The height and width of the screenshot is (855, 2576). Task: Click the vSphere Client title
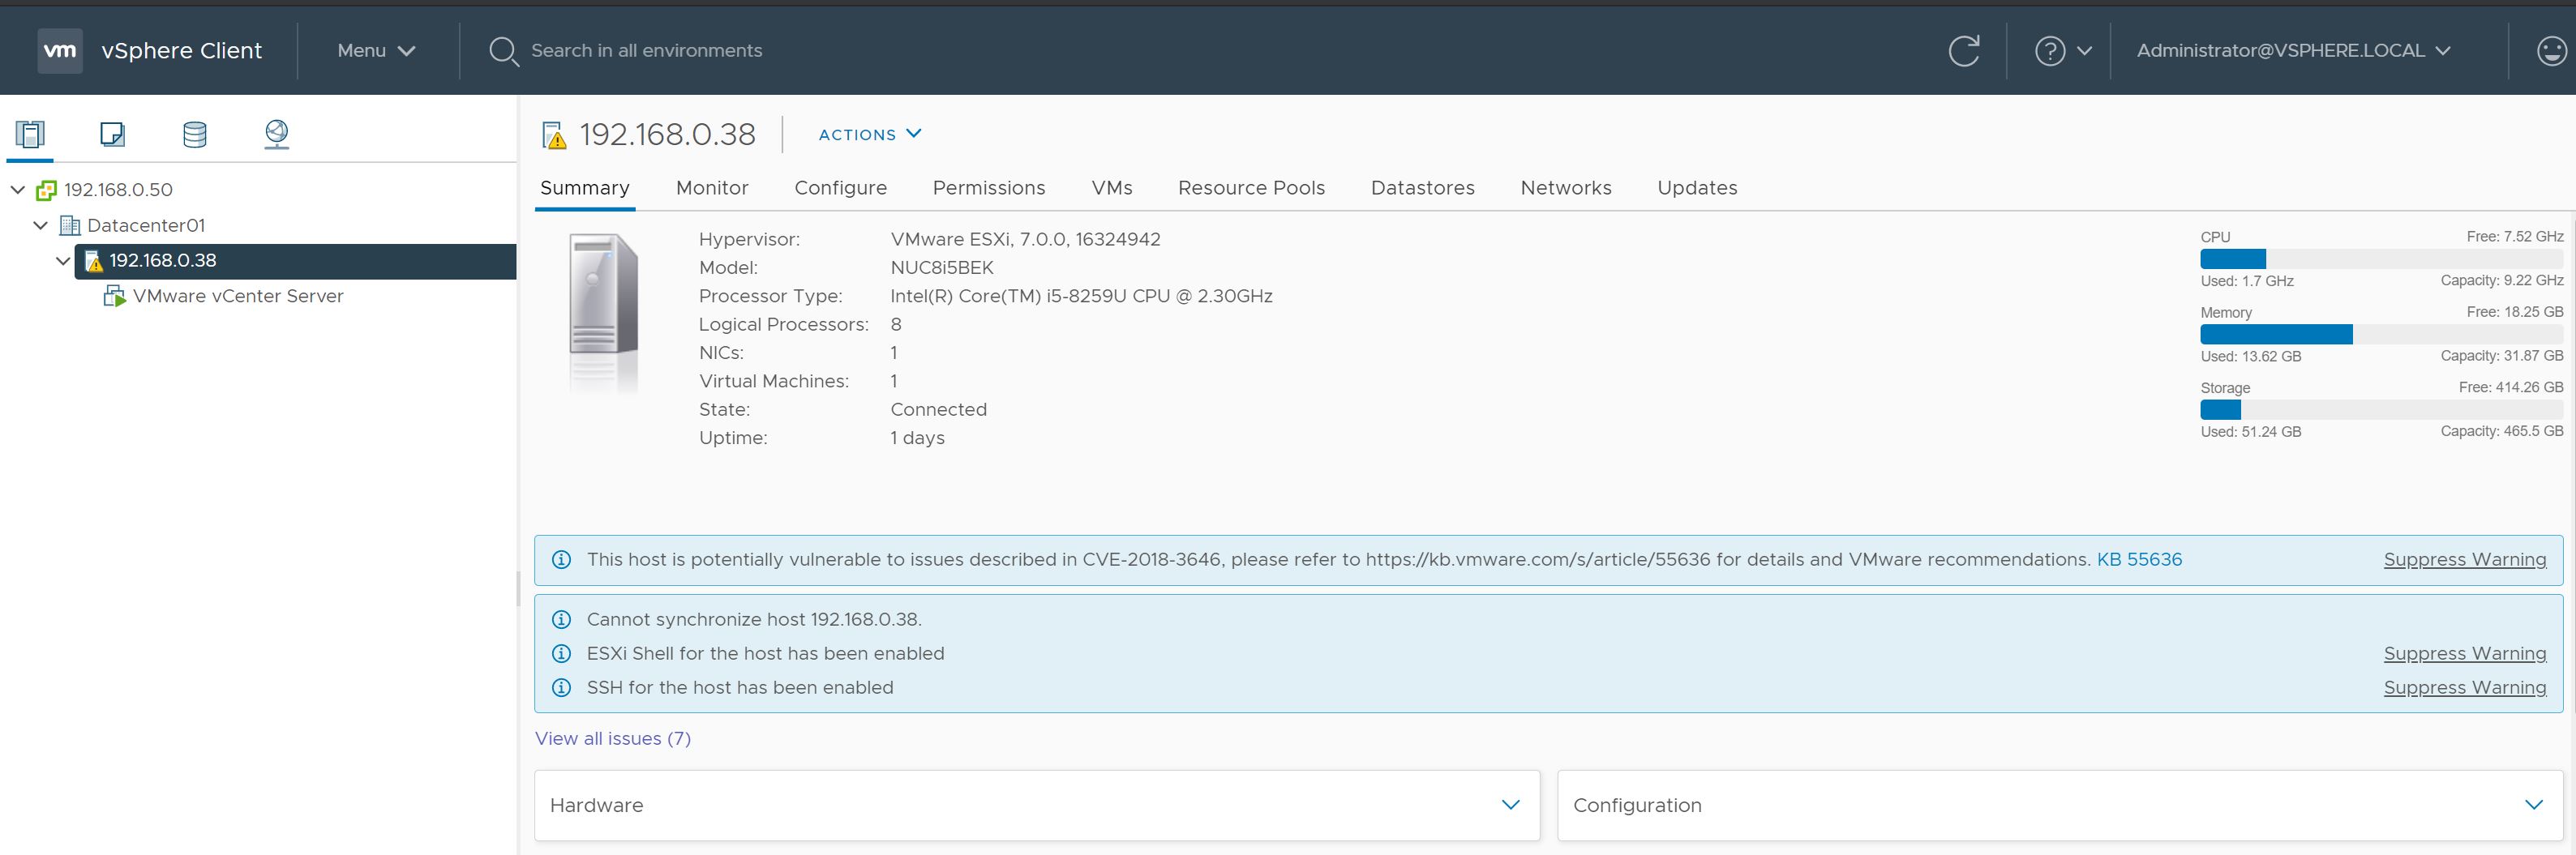(181, 50)
